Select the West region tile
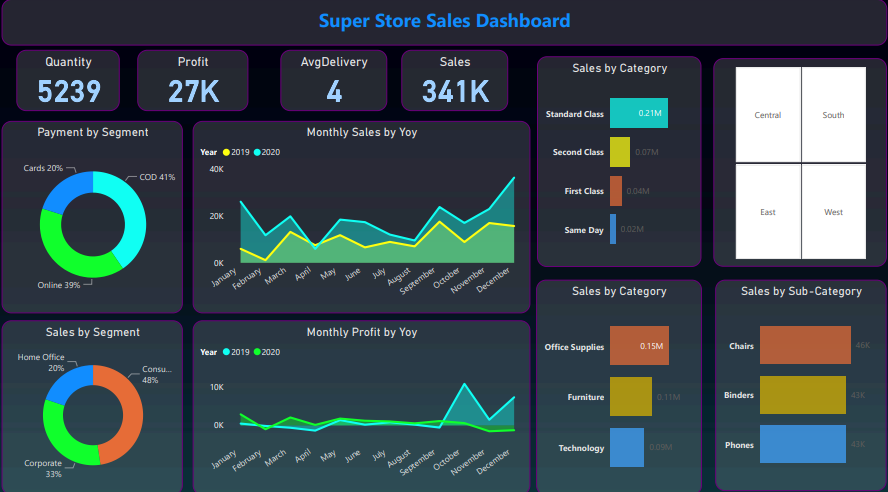The height and width of the screenshot is (492, 888). click(834, 212)
